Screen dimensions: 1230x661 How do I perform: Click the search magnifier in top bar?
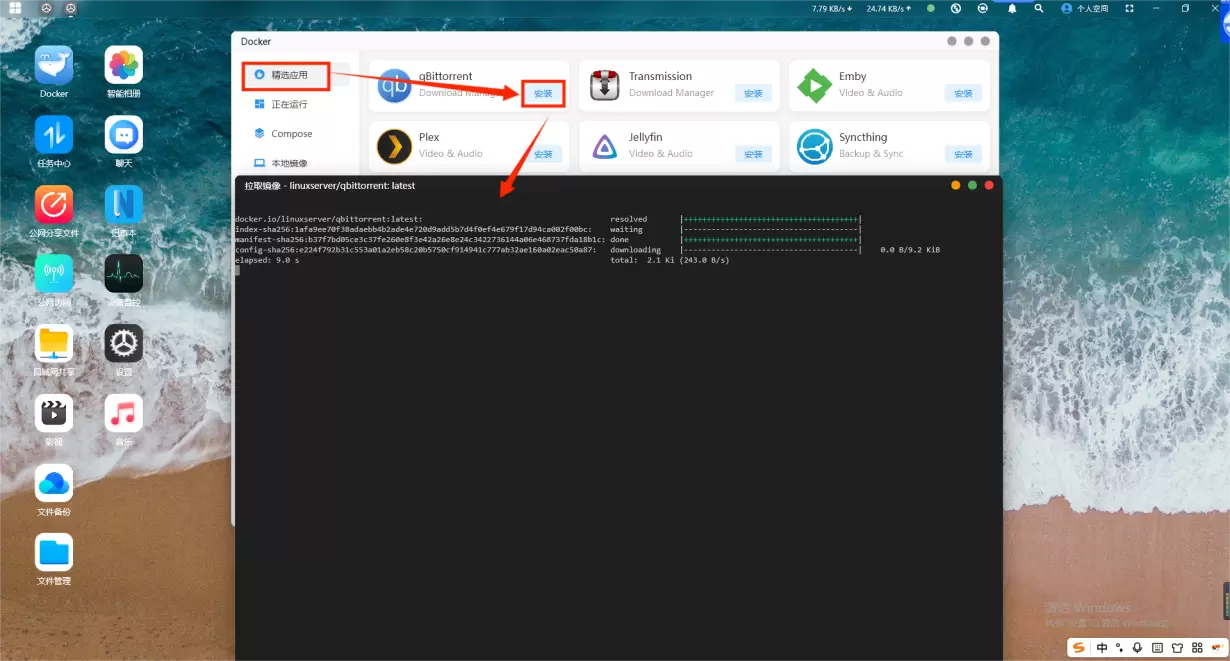[1039, 8]
